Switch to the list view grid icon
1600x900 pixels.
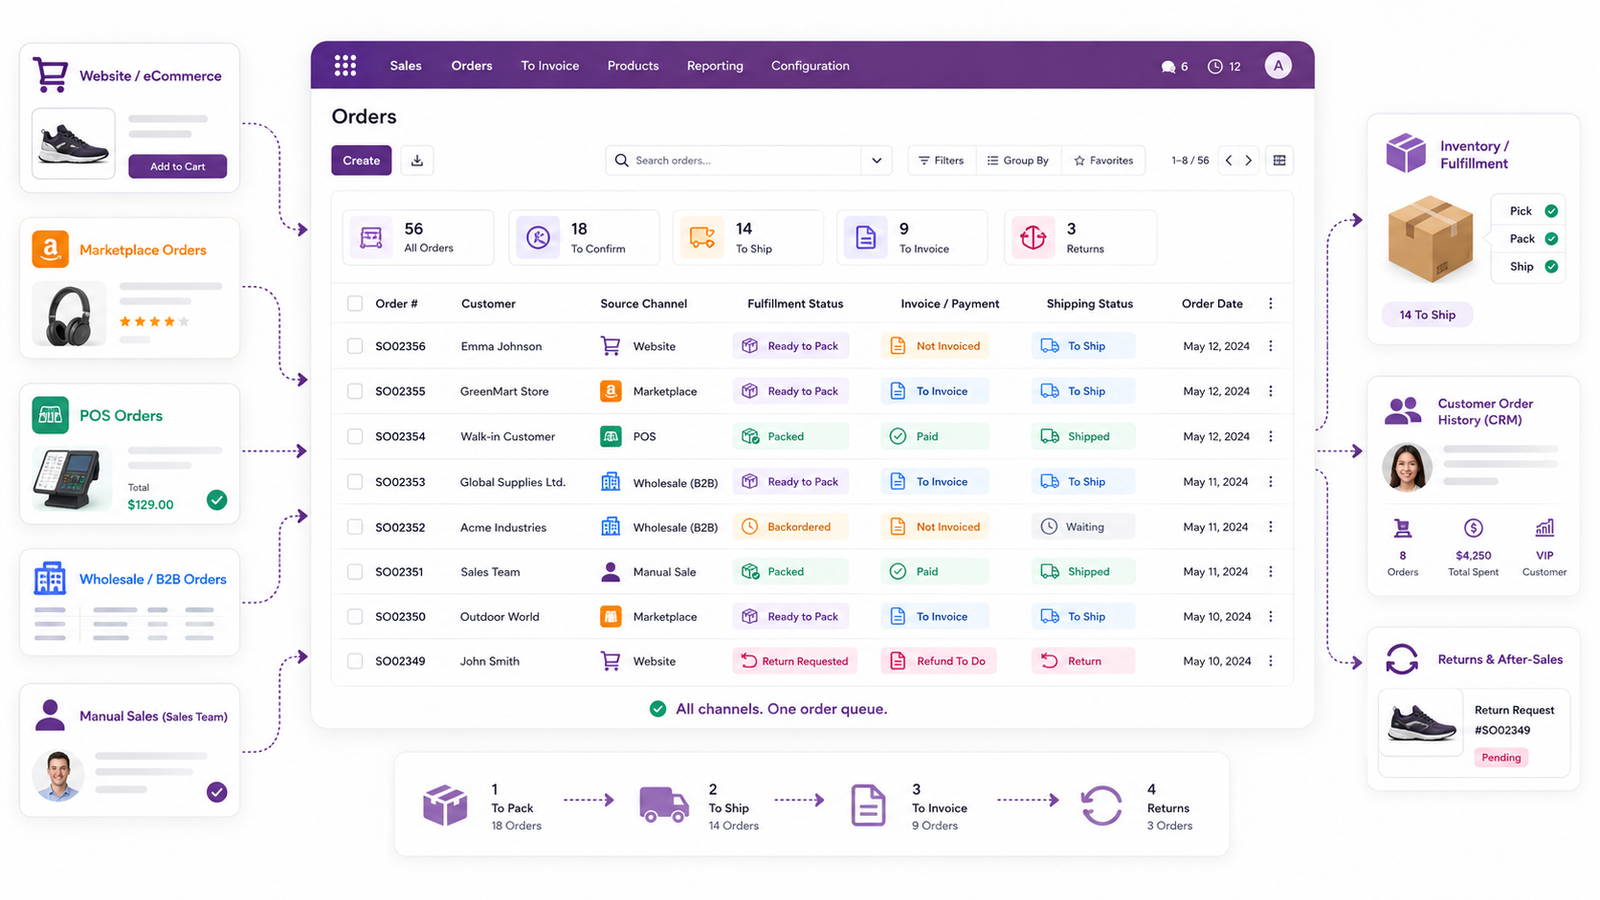coord(1279,160)
